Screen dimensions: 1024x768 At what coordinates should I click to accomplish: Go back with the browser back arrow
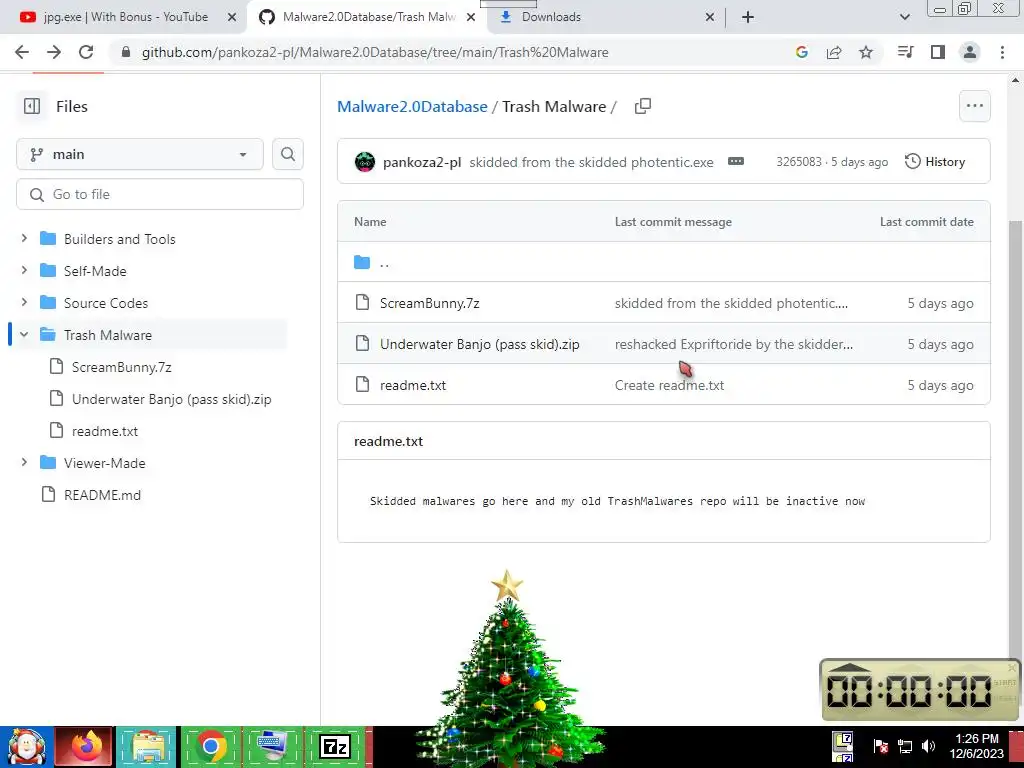click(x=22, y=52)
